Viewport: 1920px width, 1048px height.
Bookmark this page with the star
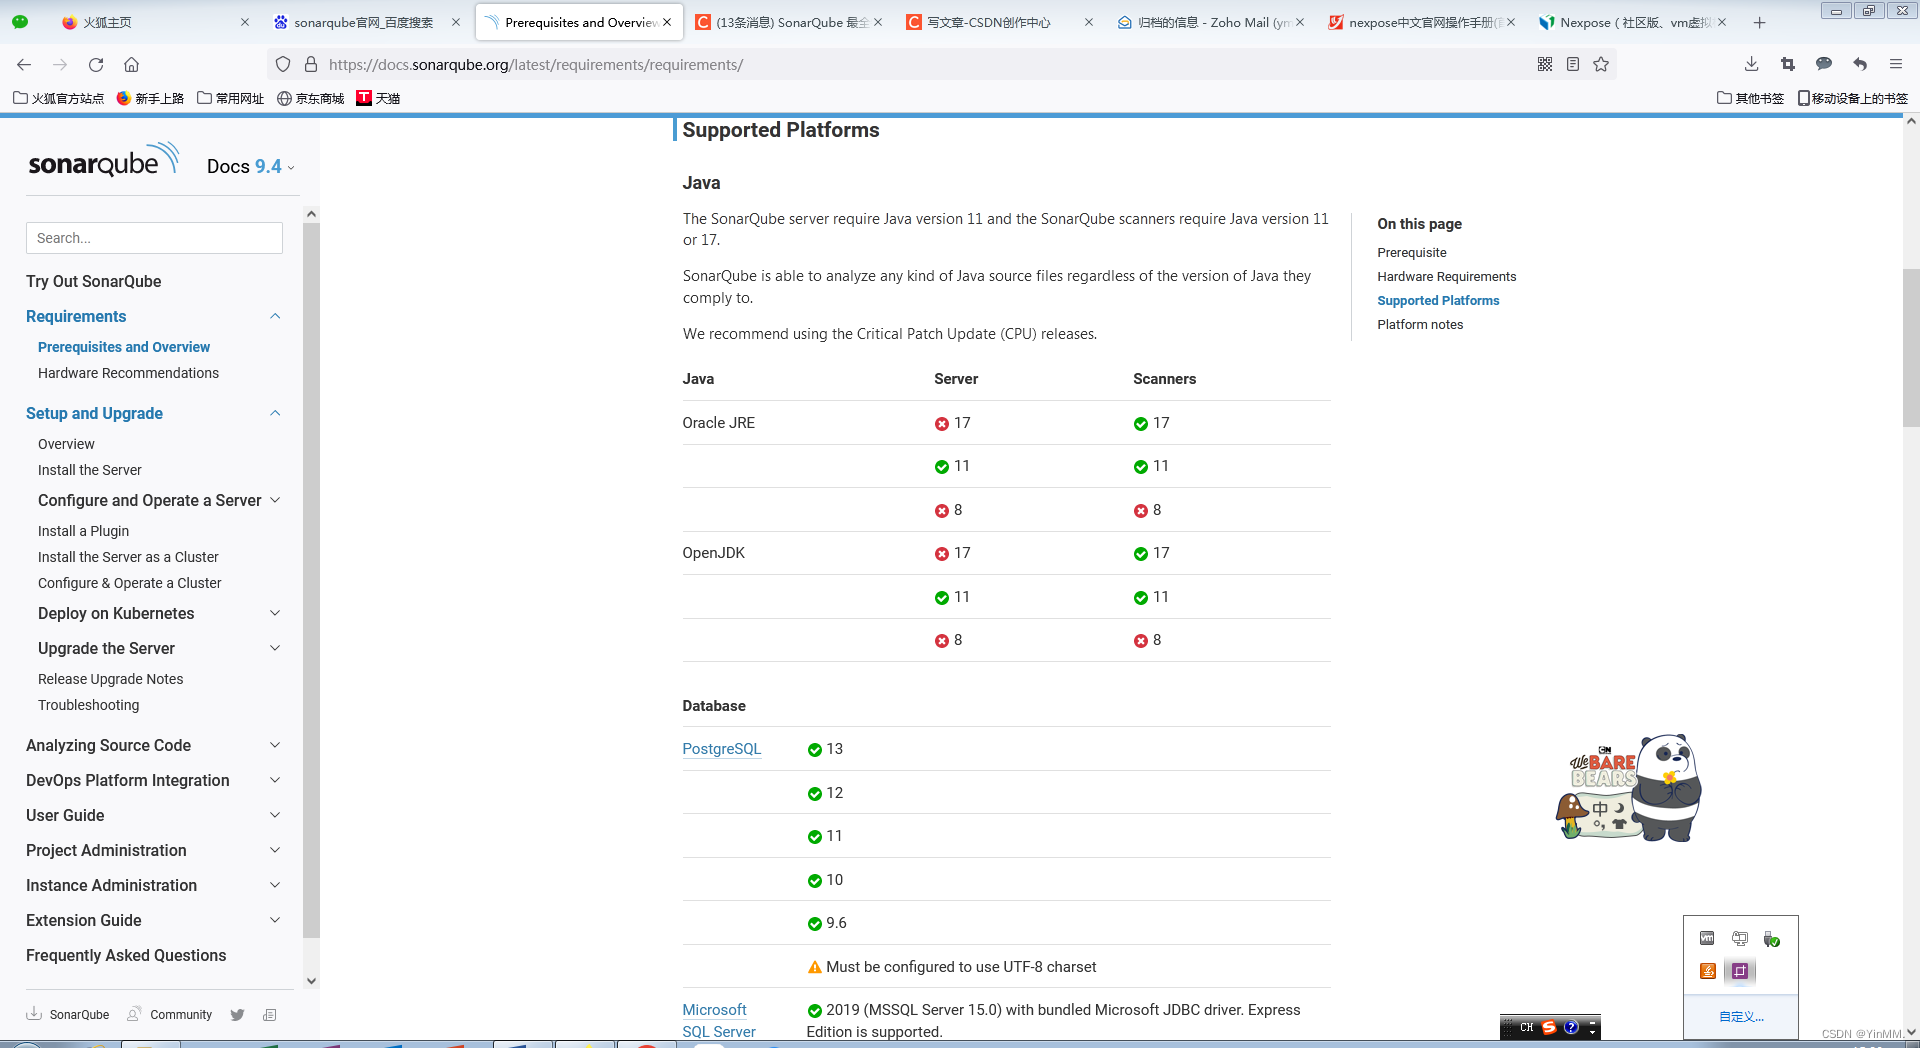click(x=1601, y=64)
